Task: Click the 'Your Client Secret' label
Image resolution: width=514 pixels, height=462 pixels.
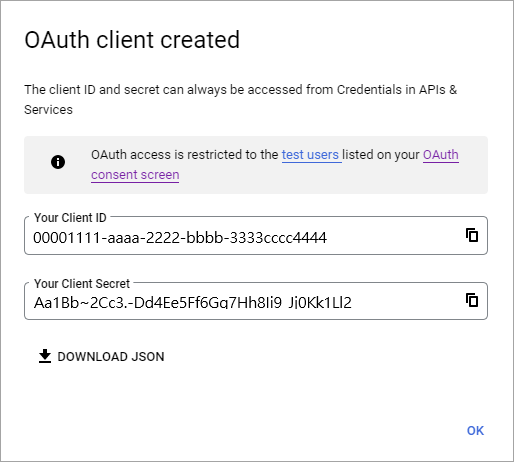Action: pyautogui.click(x=82, y=284)
